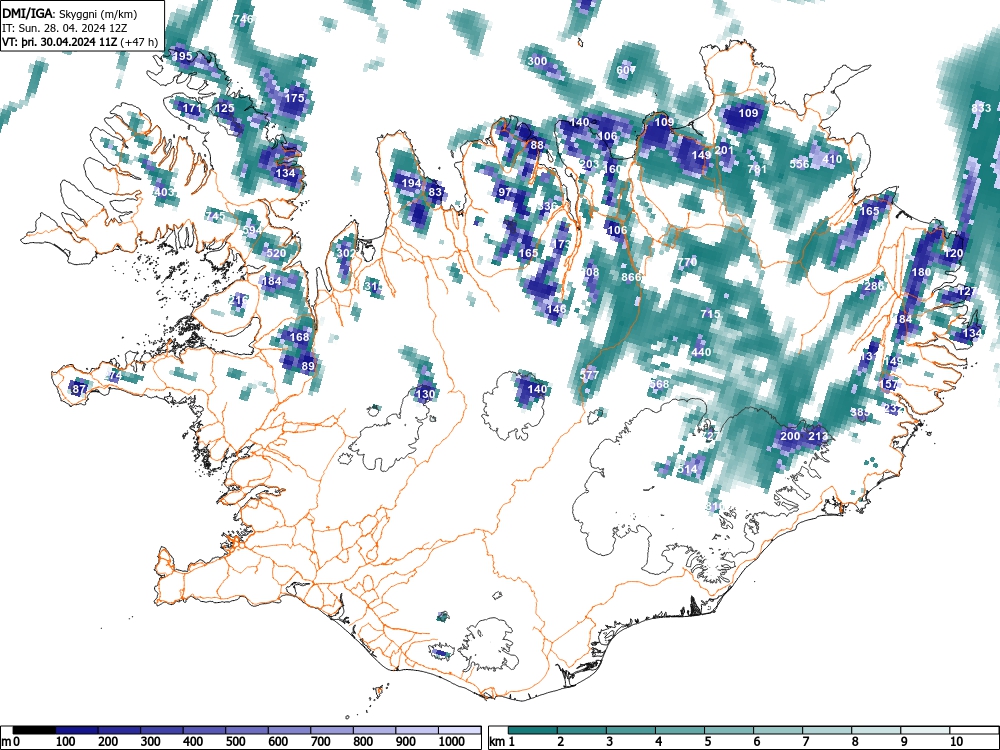The image size is (1000, 750).
Task: Pick the dark teal swatch between km 1 and 2
Action: (533, 730)
